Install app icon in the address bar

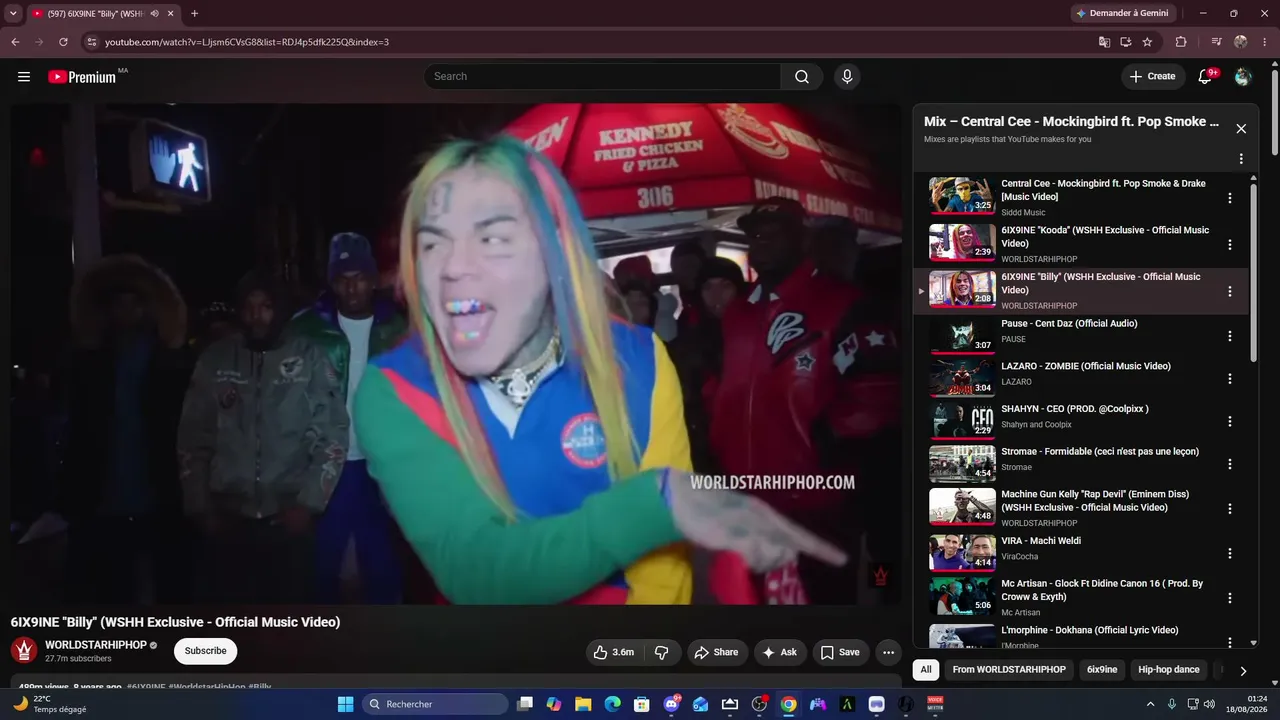coord(1125,42)
